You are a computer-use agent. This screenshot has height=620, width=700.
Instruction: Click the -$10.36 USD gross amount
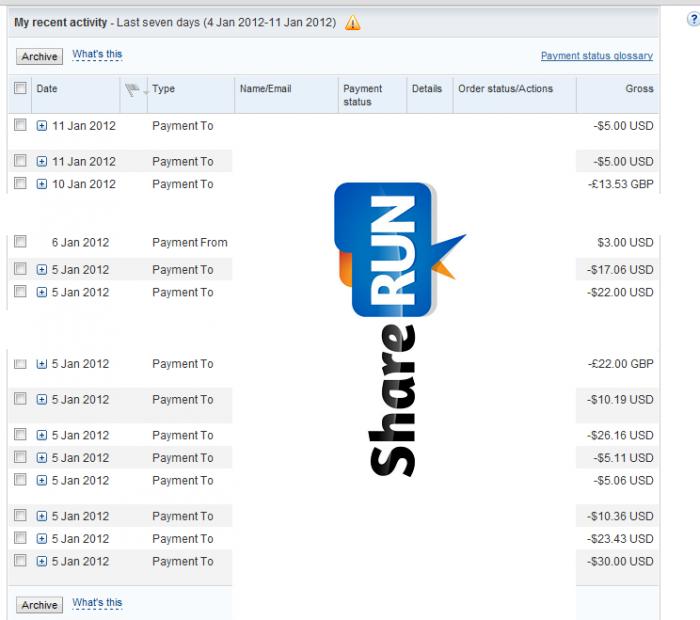click(620, 516)
